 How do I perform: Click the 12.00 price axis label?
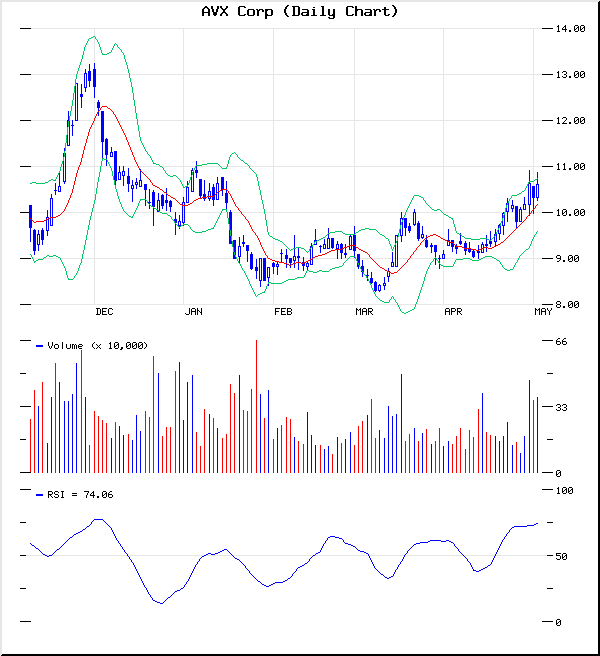(x=570, y=120)
